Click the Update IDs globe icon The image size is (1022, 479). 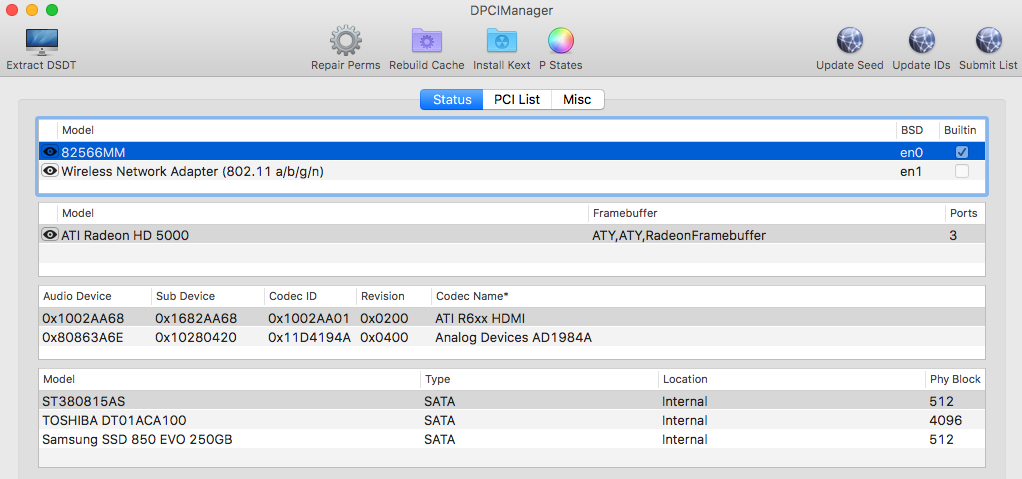[x=921, y=41]
